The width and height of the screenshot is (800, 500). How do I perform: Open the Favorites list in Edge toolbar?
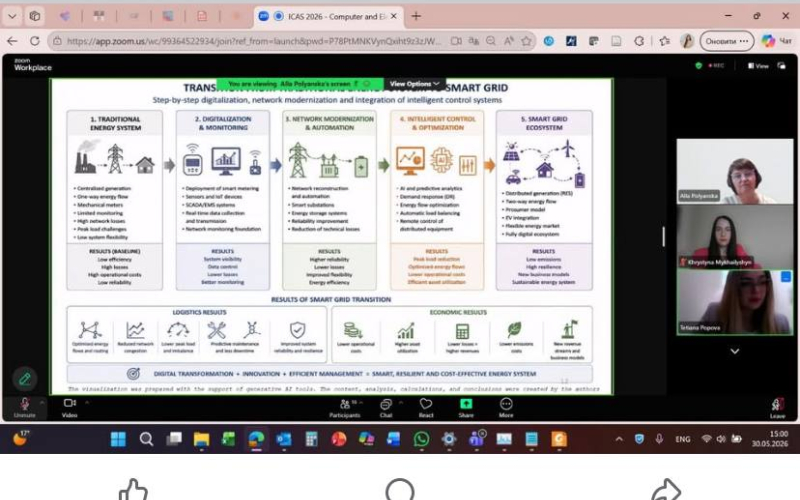point(664,41)
